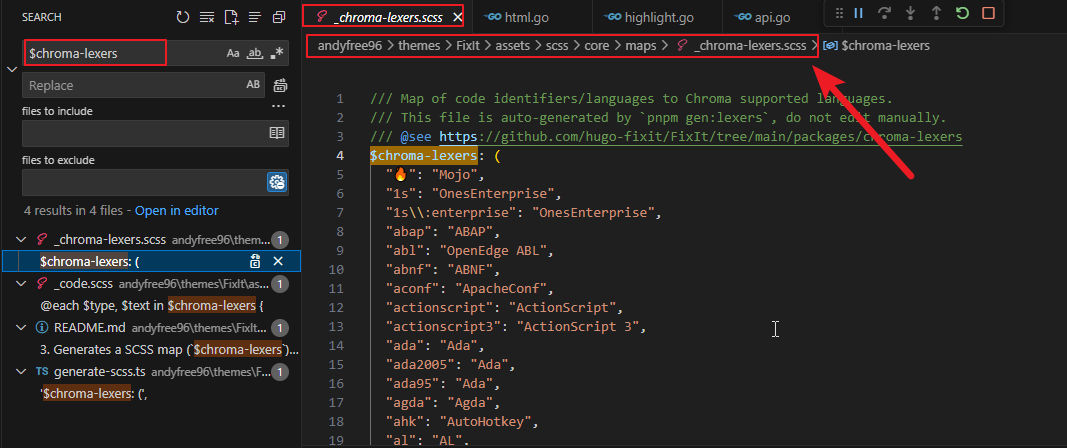Click Sass icon on _chroma-lexers.scss result
The image size is (1067, 448).
[42, 240]
